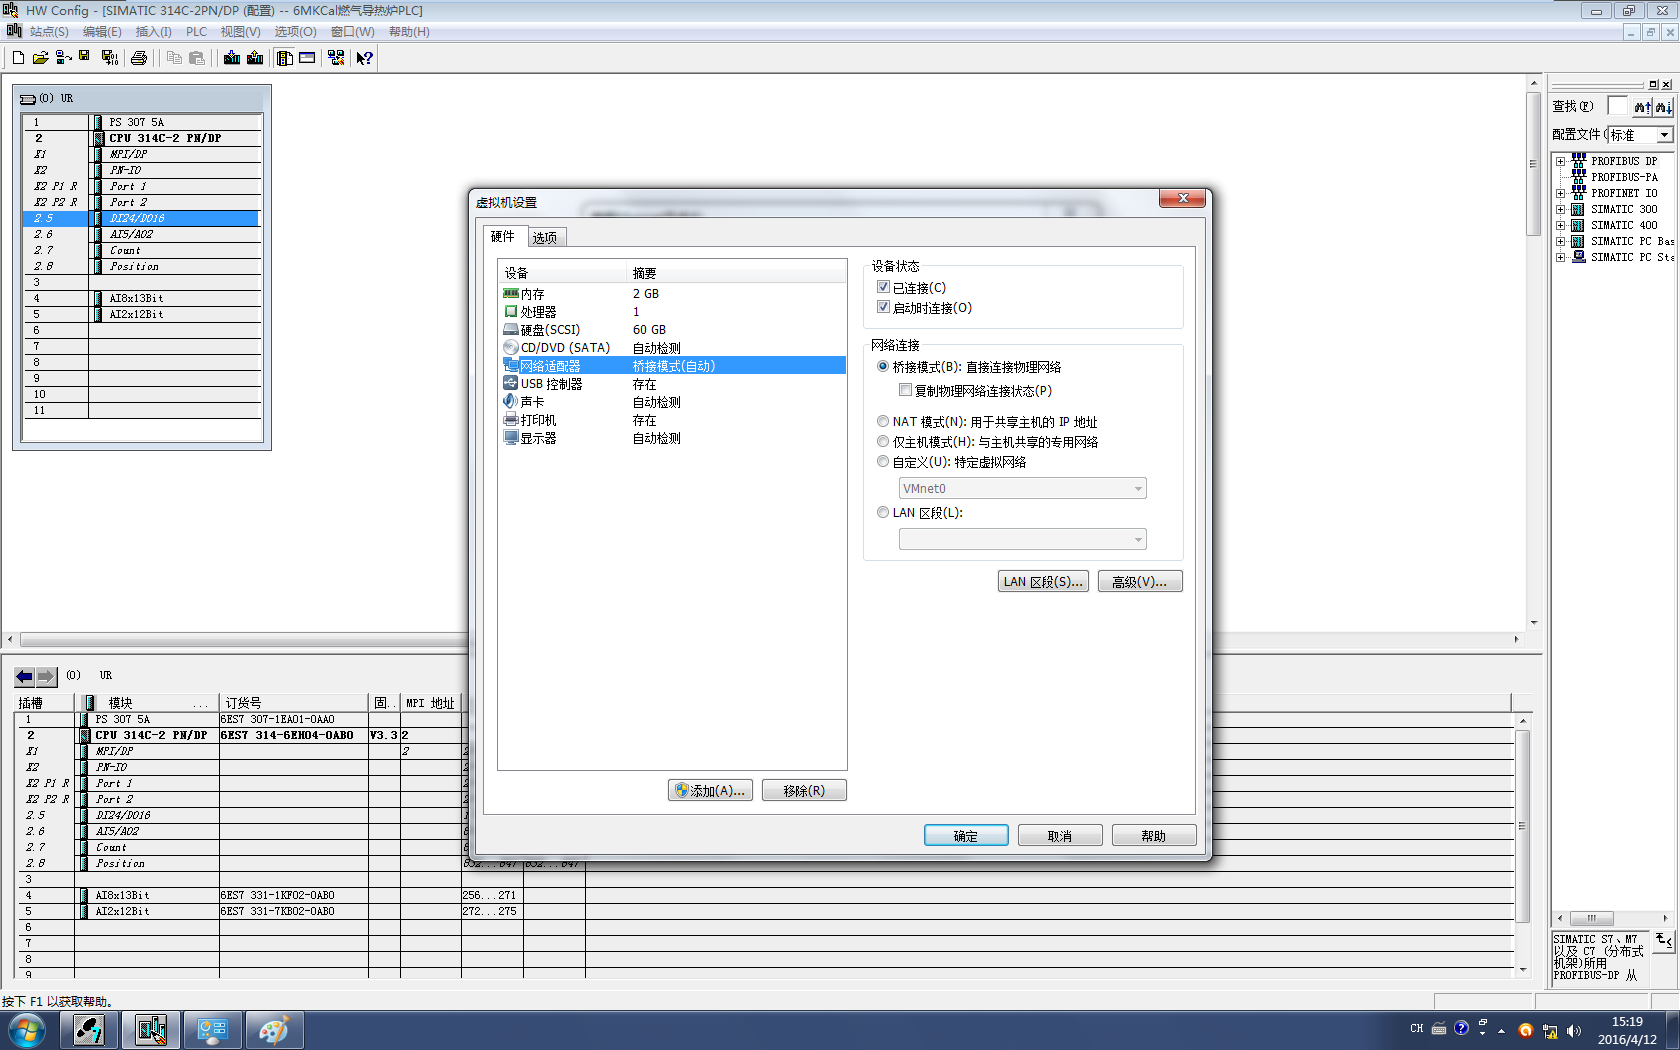Toggle the 已连接(C) checkbox

(x=884, y=288)
